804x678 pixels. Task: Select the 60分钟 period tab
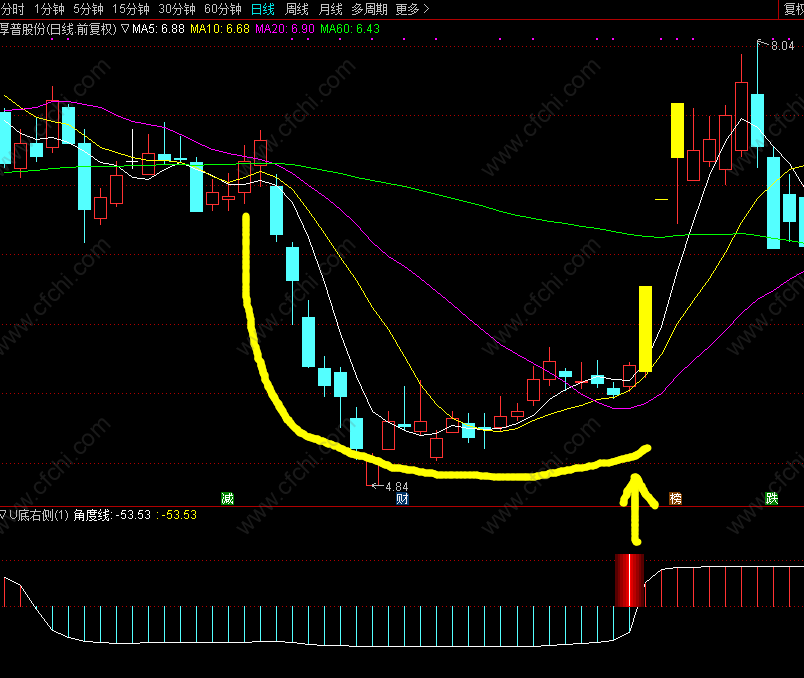223,9
